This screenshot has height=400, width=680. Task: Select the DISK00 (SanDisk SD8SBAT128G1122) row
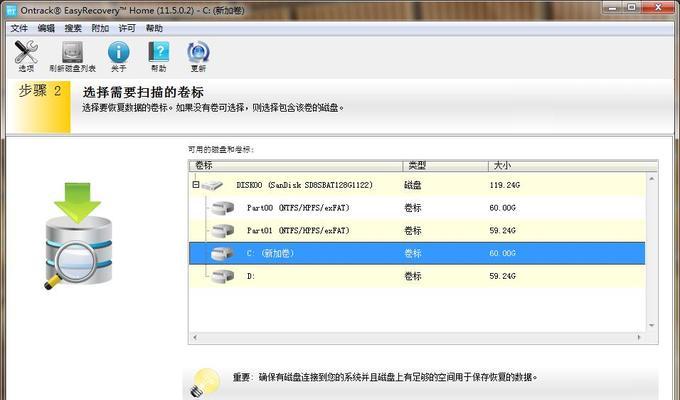click(x=417, y=185)
